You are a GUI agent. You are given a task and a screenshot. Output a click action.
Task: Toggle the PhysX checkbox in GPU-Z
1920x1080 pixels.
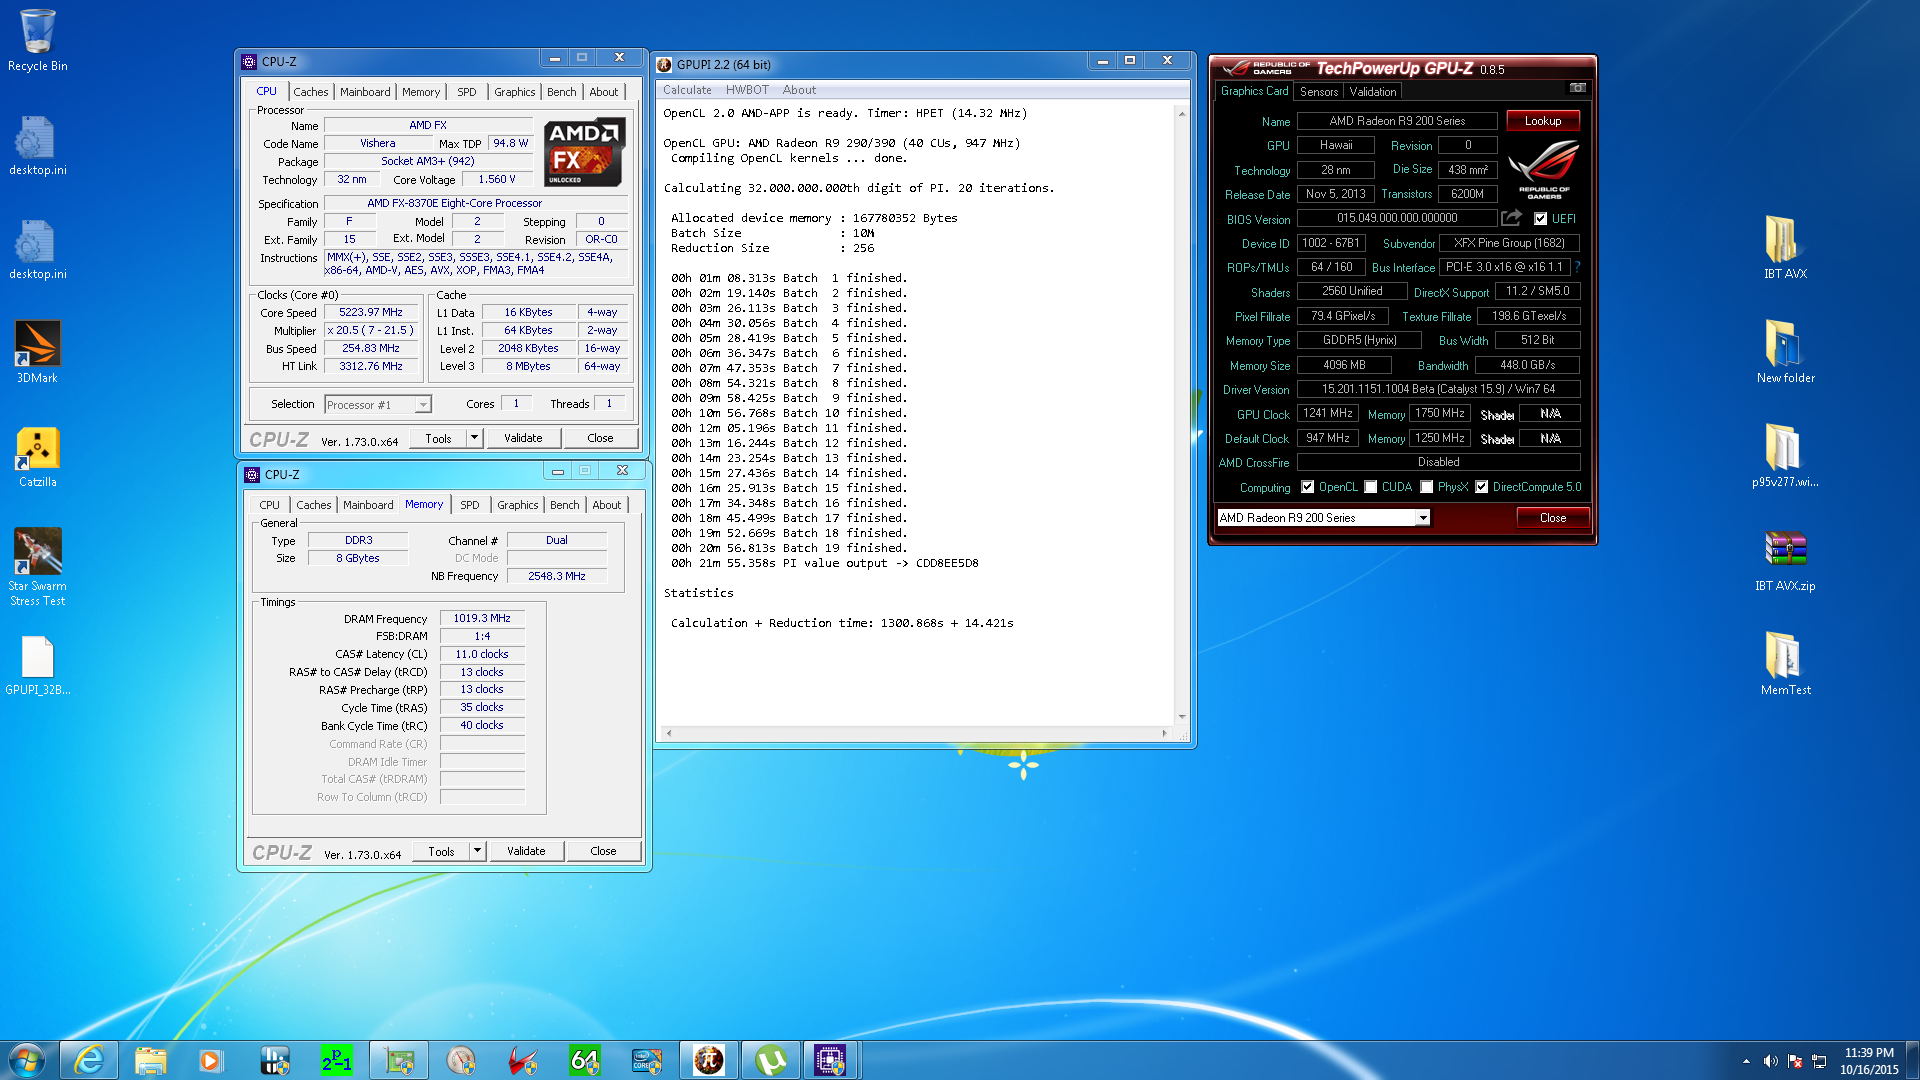pyautogui.click(x=1427, y=487)
